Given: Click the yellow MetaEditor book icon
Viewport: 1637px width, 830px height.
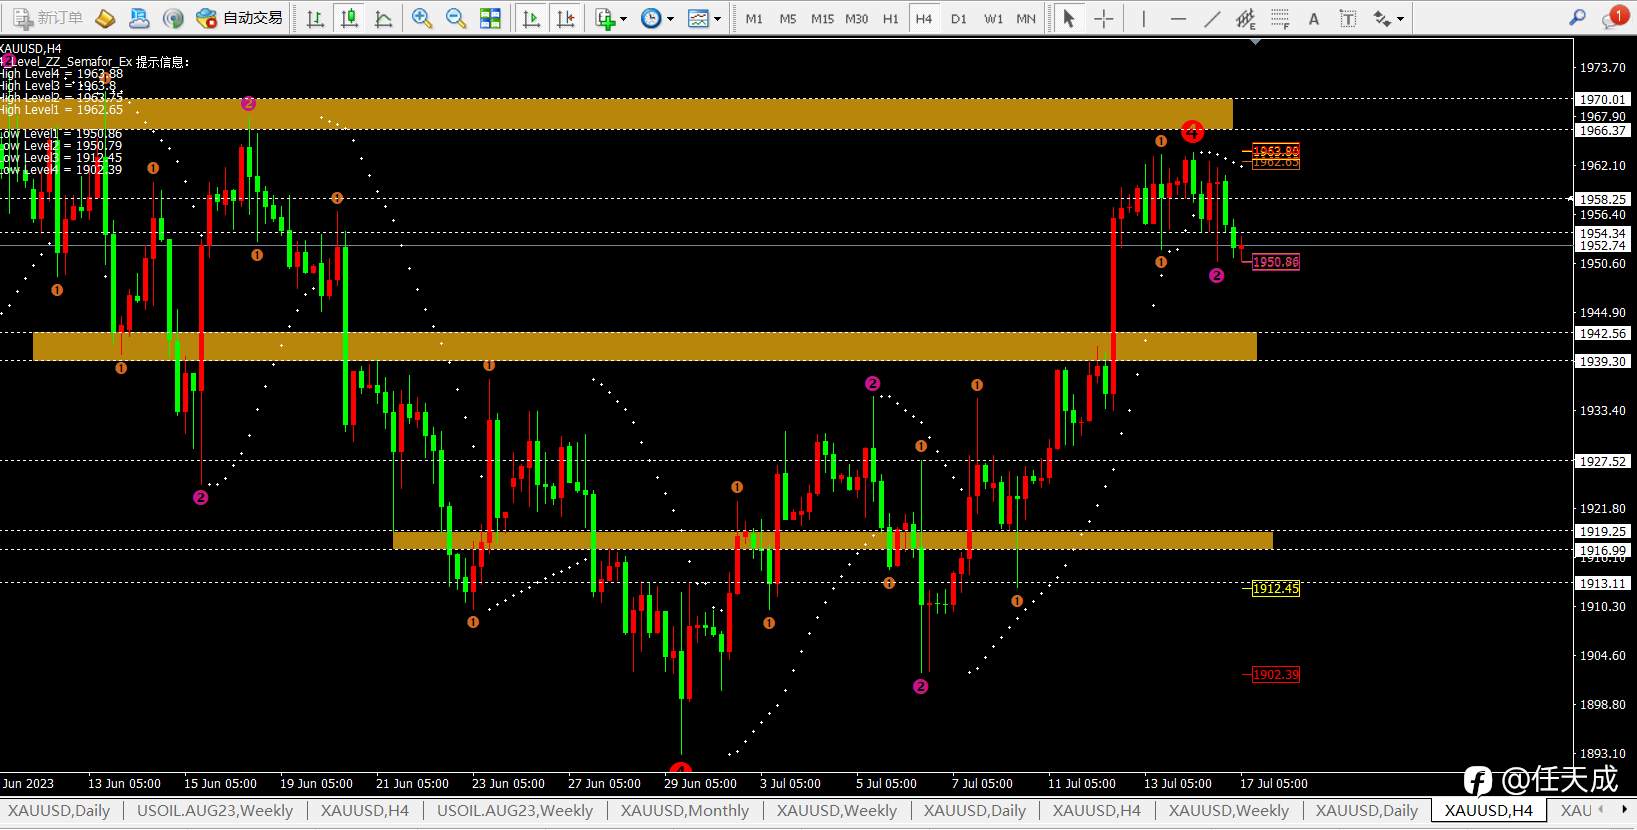Looking at the screenshot, I should (x=105, y=18).
